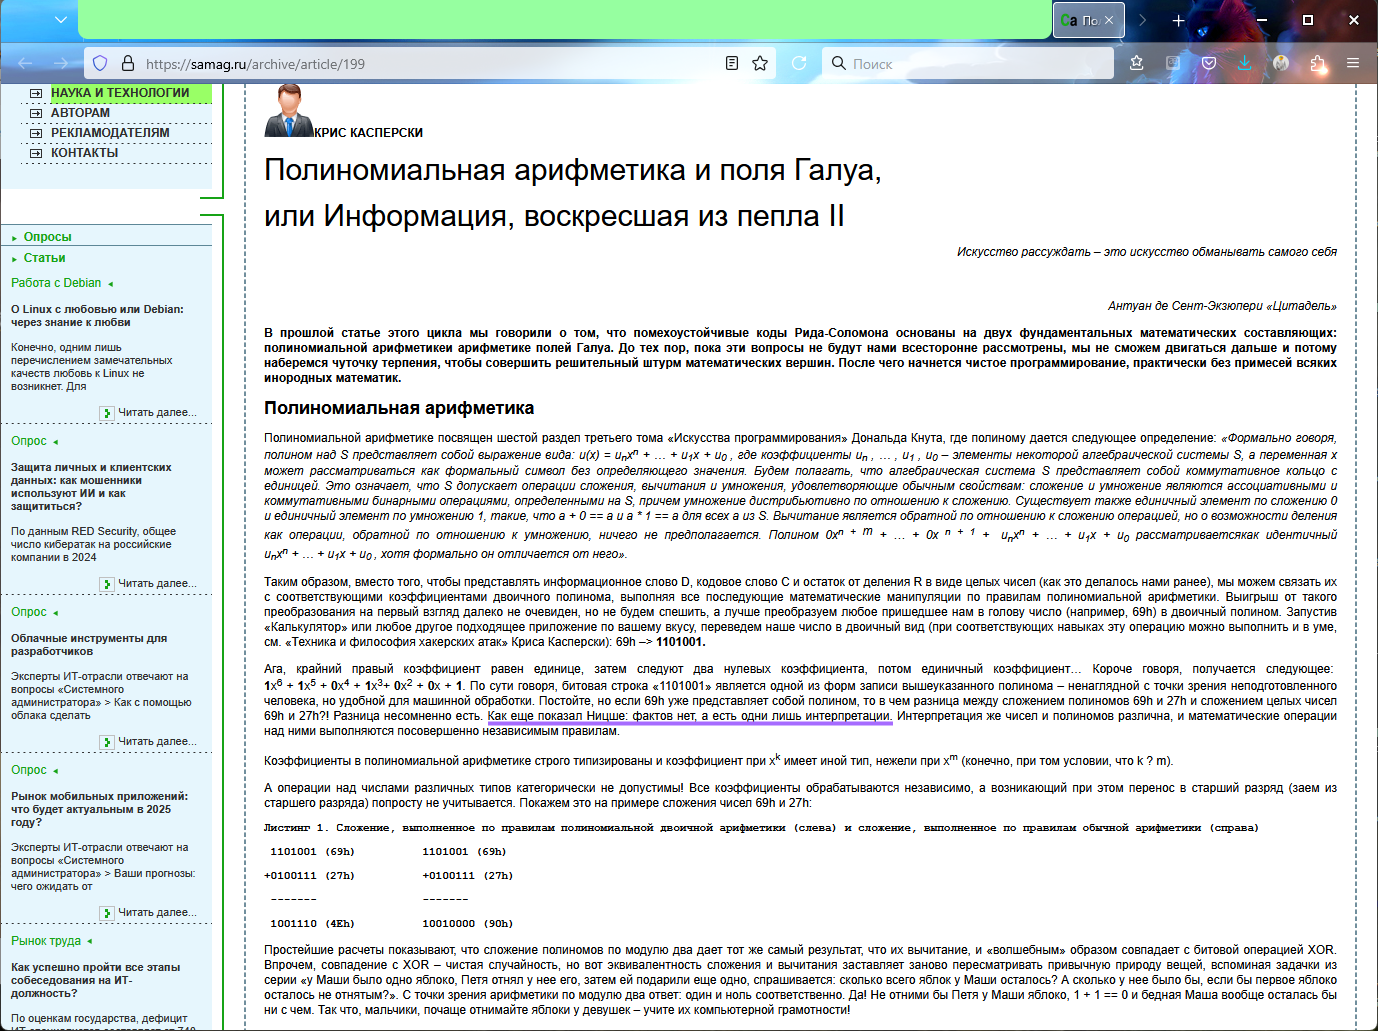Open 'Рынок мобильных приложений' article

click(x=99, y=809)
